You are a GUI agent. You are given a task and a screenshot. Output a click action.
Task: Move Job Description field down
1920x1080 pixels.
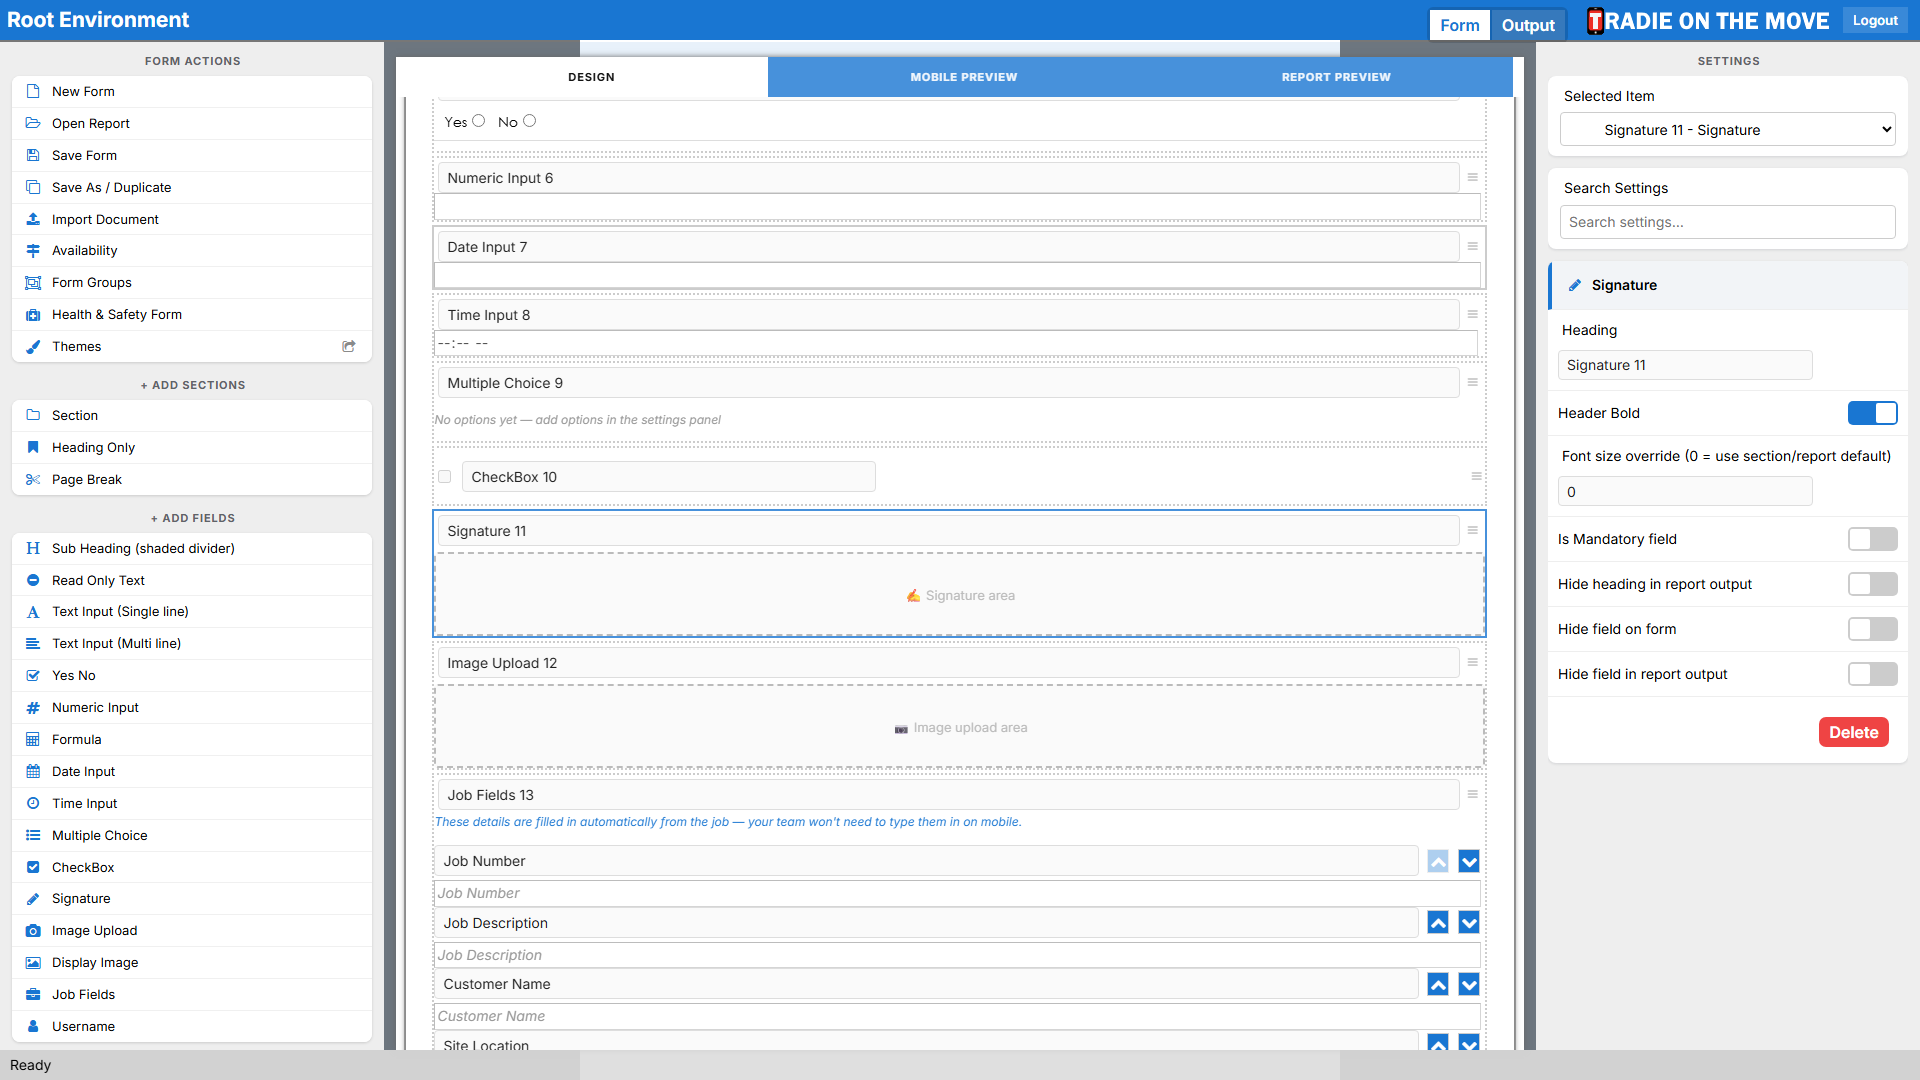click(1469, 923)
